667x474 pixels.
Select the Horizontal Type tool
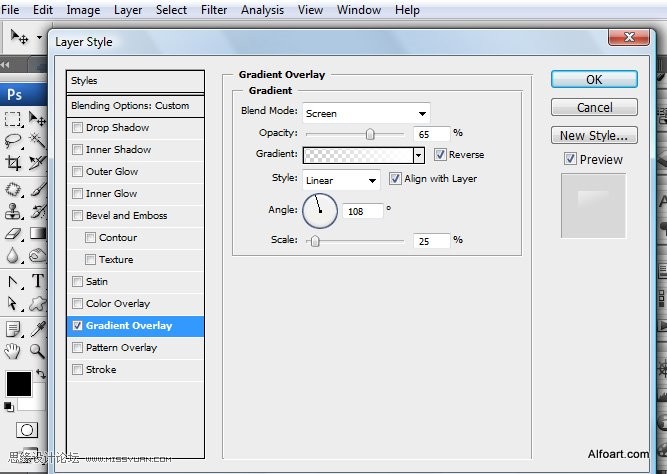coord(37,281)
